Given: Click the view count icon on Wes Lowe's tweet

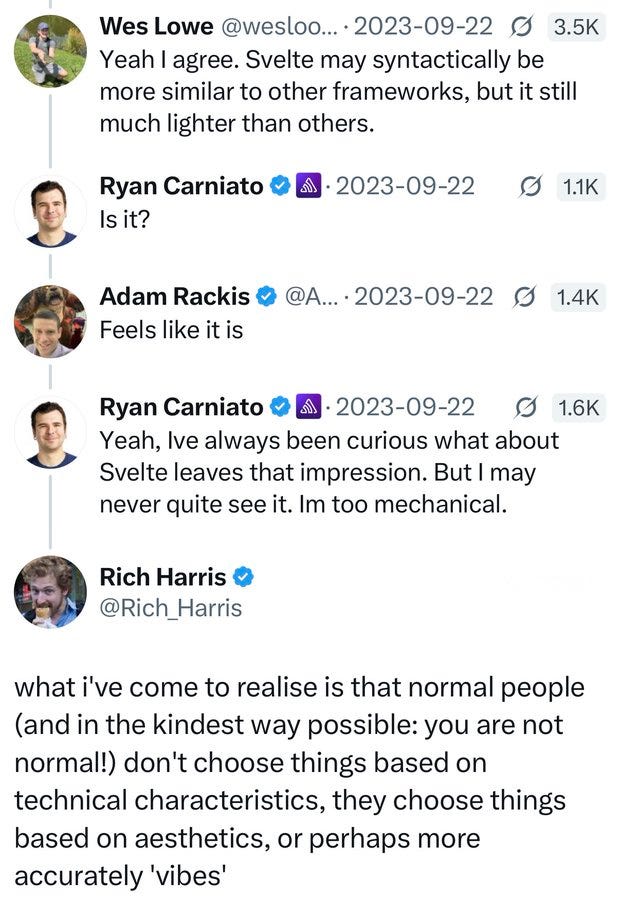Looking at the screenshot, I should click(521, 27).
